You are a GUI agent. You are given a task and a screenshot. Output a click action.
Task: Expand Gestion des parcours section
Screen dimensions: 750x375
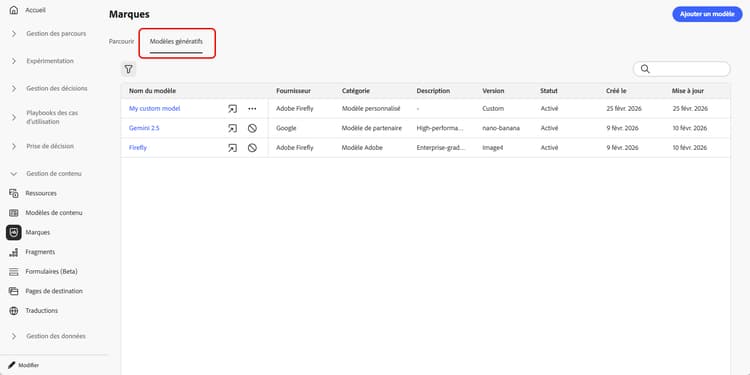[x=14, y=34]
